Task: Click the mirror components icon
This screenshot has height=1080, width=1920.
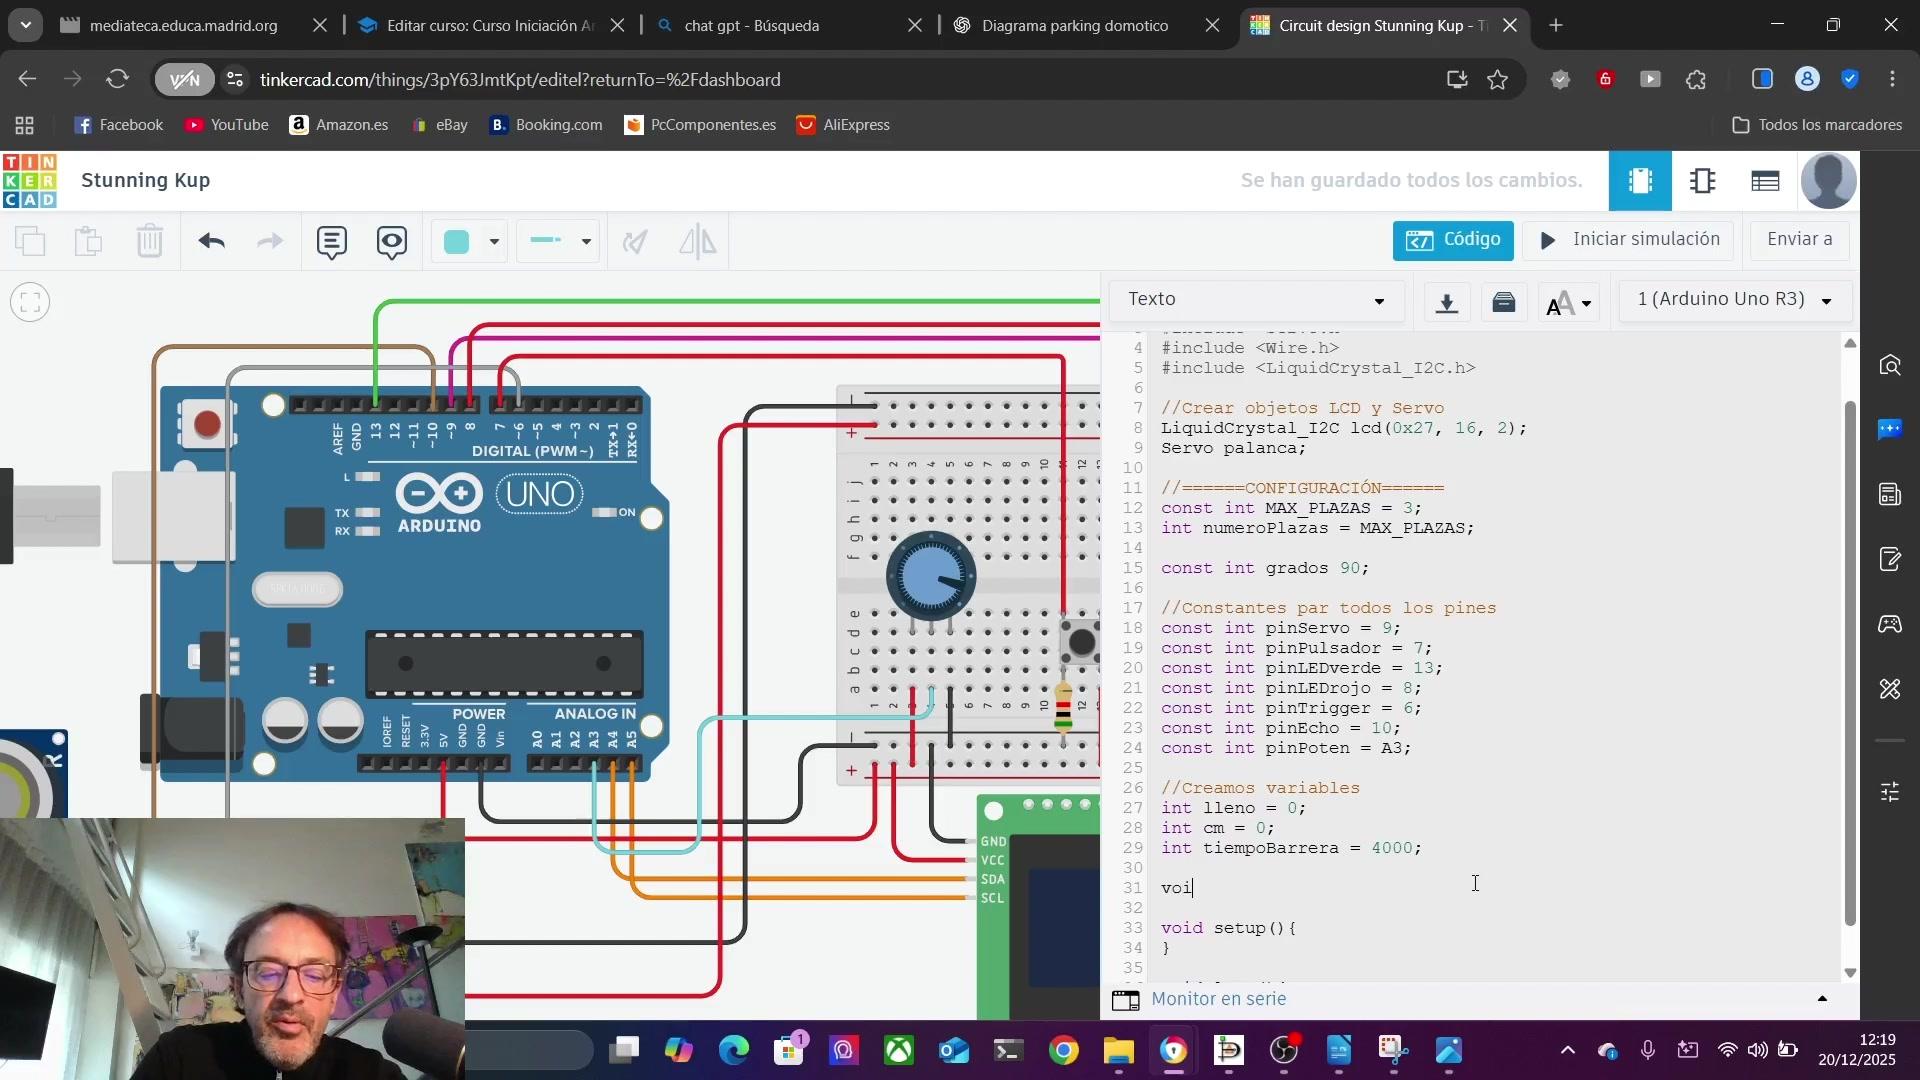Action: click(698, 241)
